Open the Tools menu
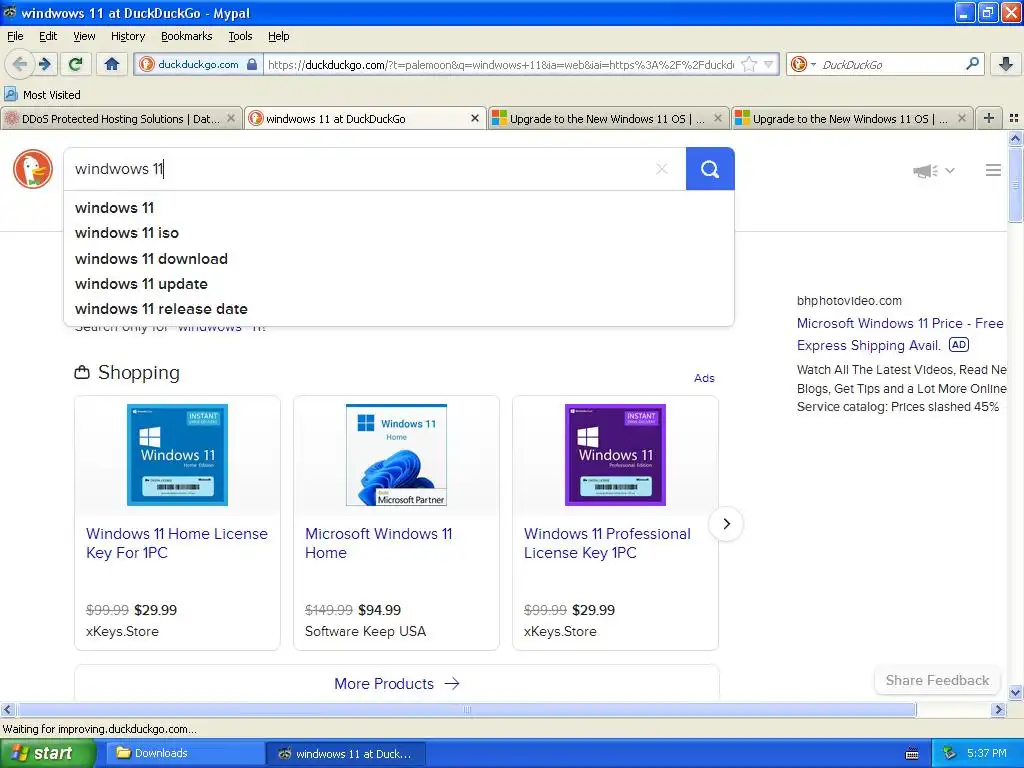Screen dimensions: 1024x768 pos(240,36)
